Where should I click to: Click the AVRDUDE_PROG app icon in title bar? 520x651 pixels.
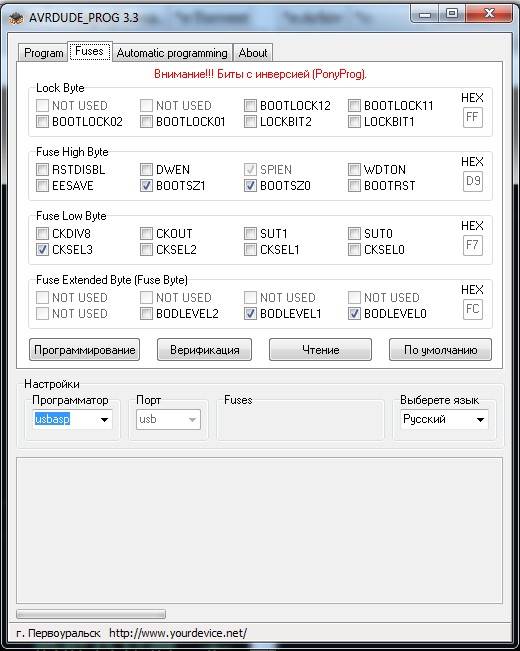point(16,18)
